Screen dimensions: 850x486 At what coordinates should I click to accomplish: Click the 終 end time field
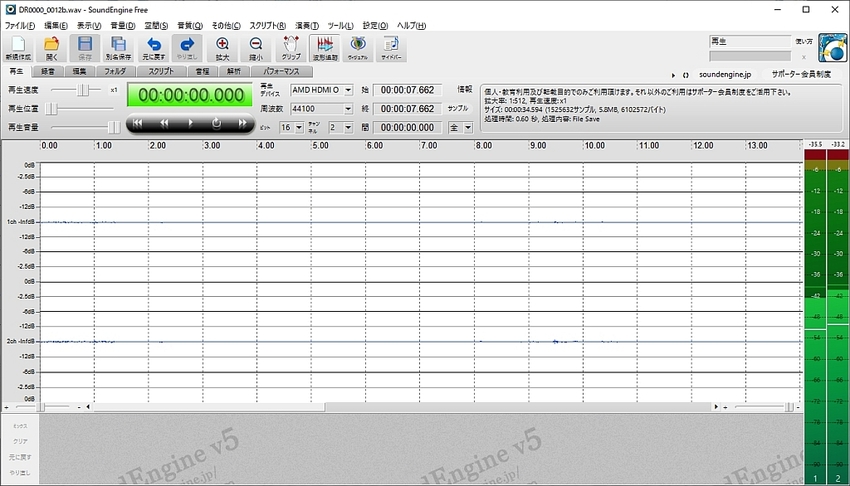pyautogui.click(x=408, y=109)
